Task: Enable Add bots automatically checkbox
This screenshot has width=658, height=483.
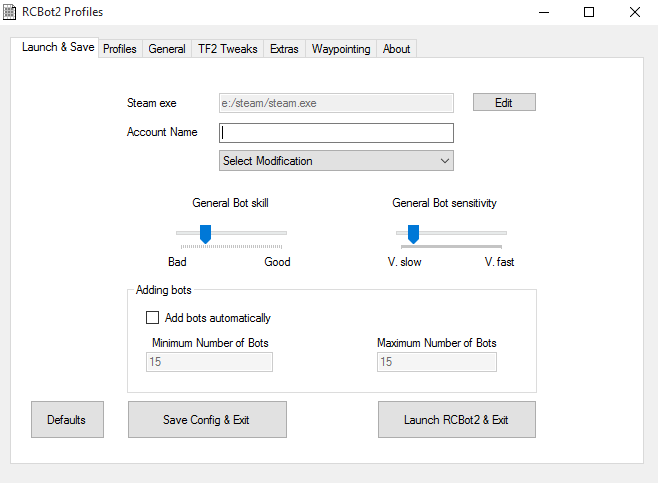Action: point(153,318)
